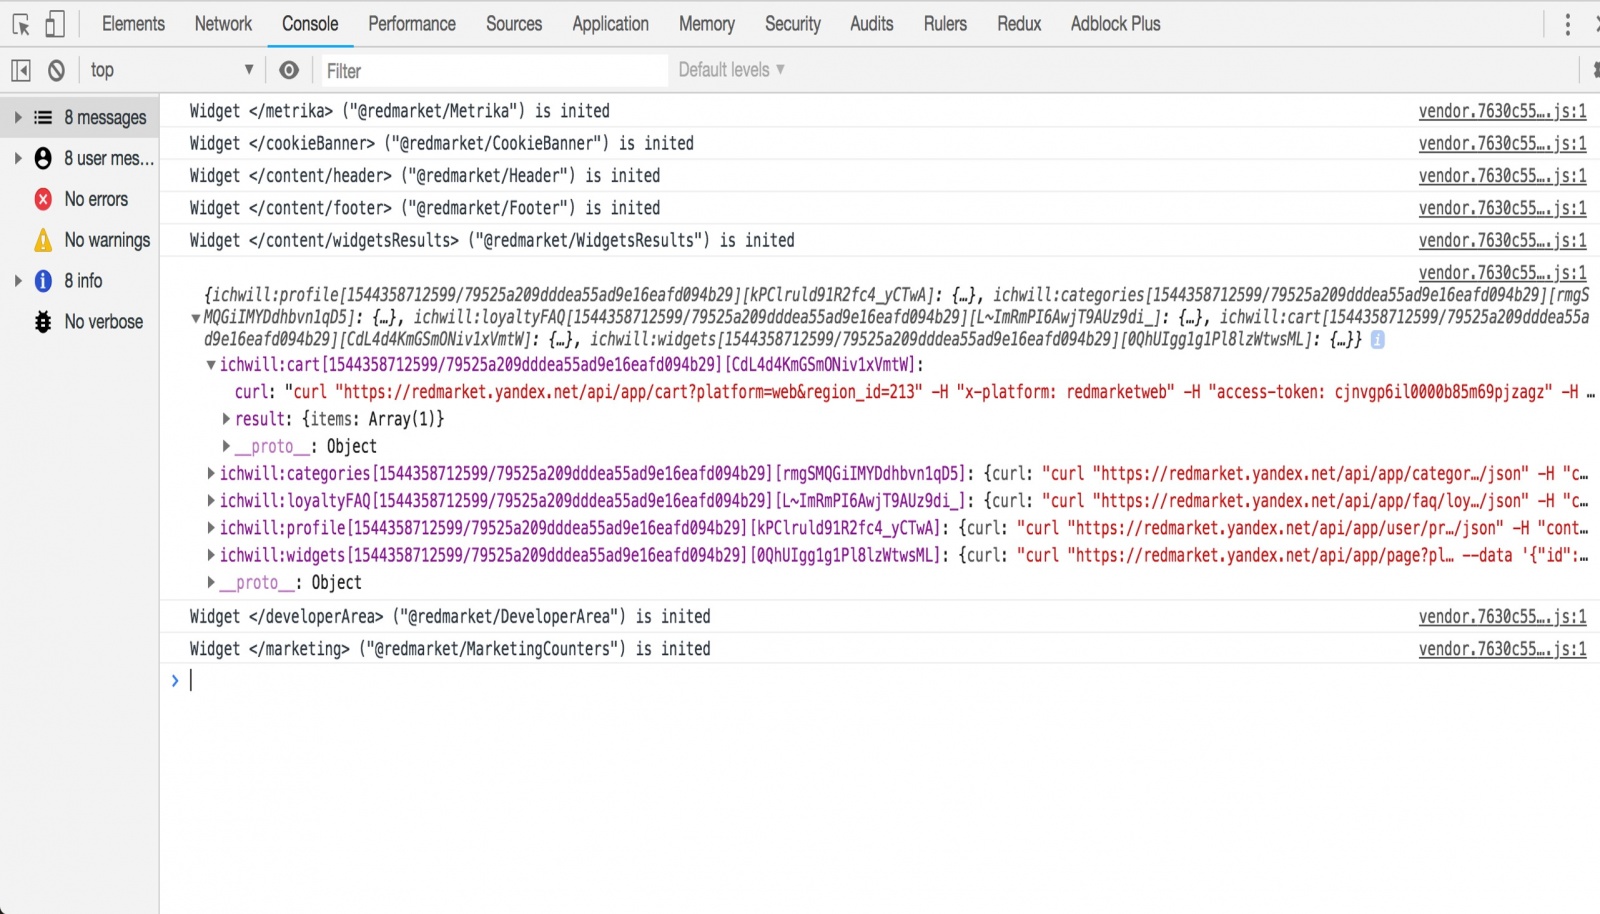Open the Memory tab
This screenshot has width=1600, height=914.
pos(707,24)
